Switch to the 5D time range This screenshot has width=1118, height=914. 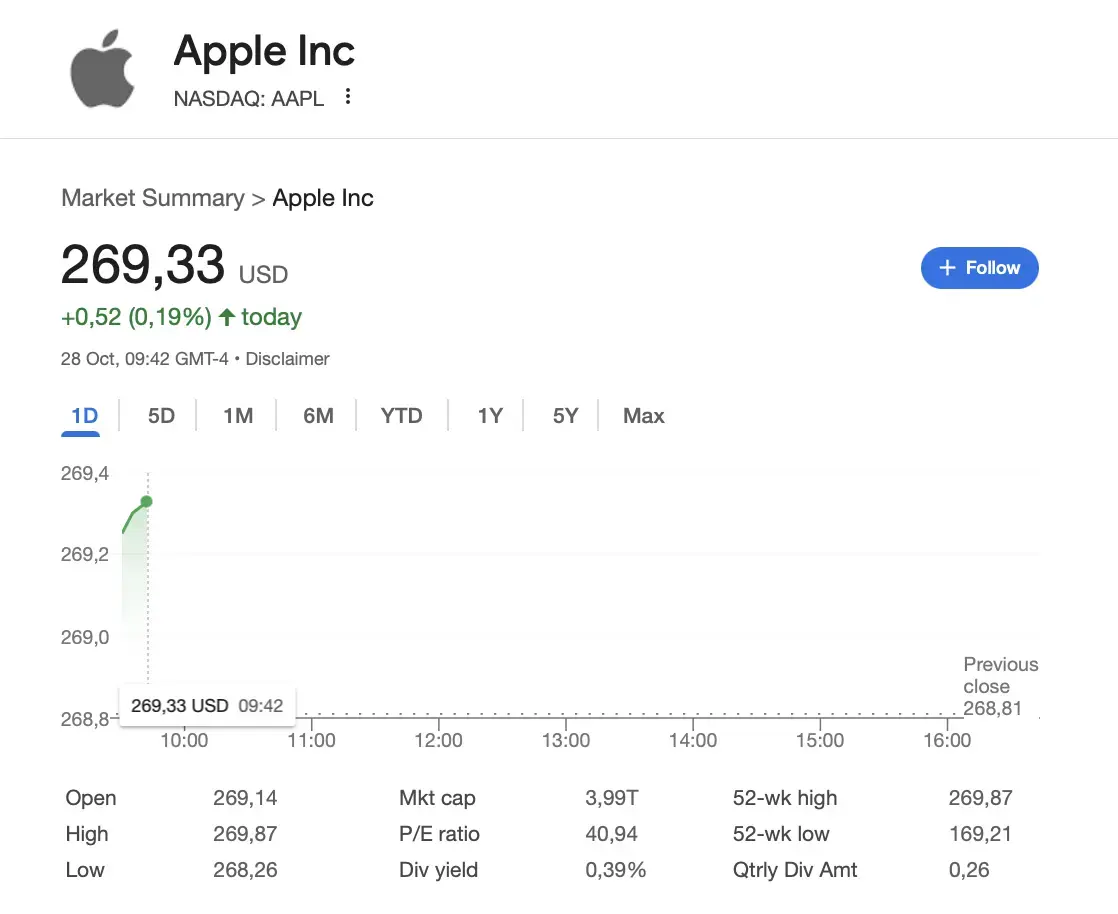160,415
